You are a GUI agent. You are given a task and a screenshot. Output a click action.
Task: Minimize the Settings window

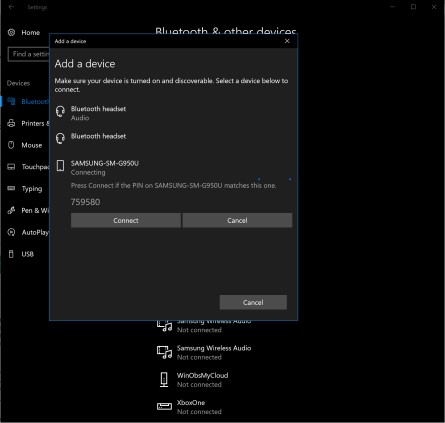393,7
